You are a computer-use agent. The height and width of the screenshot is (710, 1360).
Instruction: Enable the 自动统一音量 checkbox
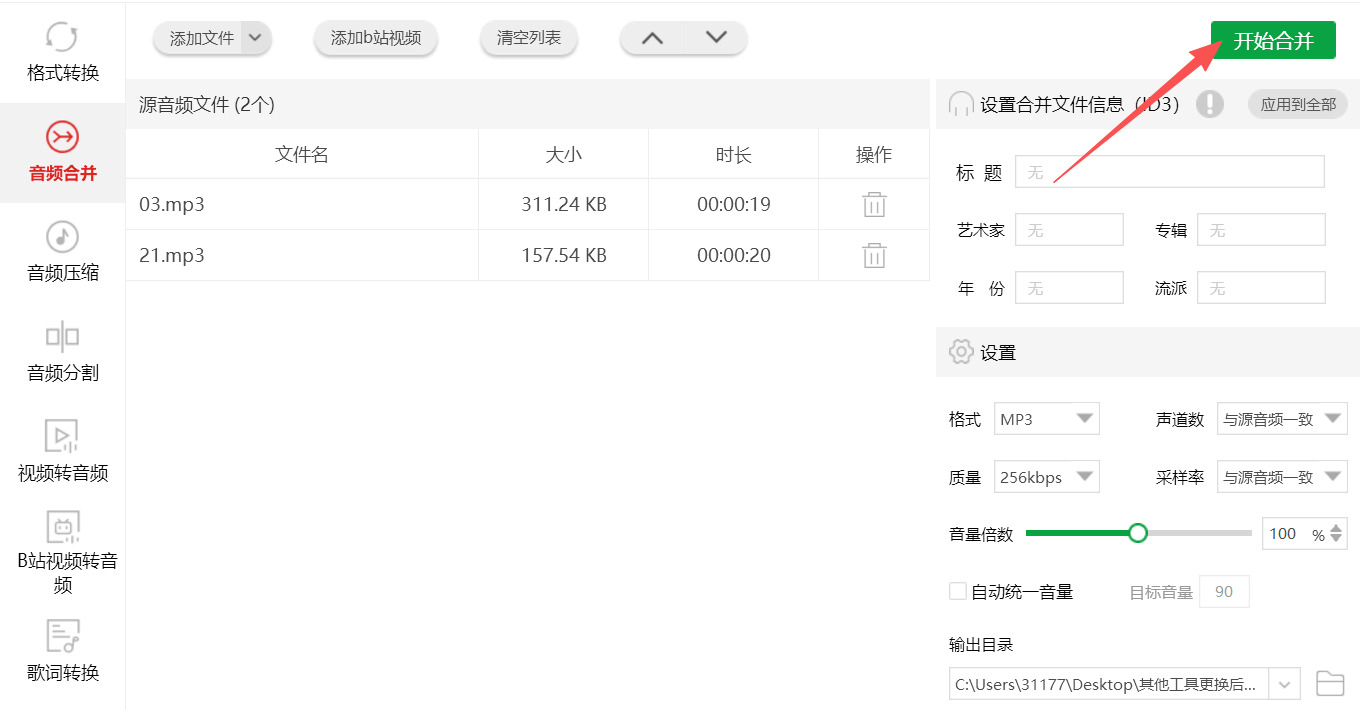[x=957, y=591]
